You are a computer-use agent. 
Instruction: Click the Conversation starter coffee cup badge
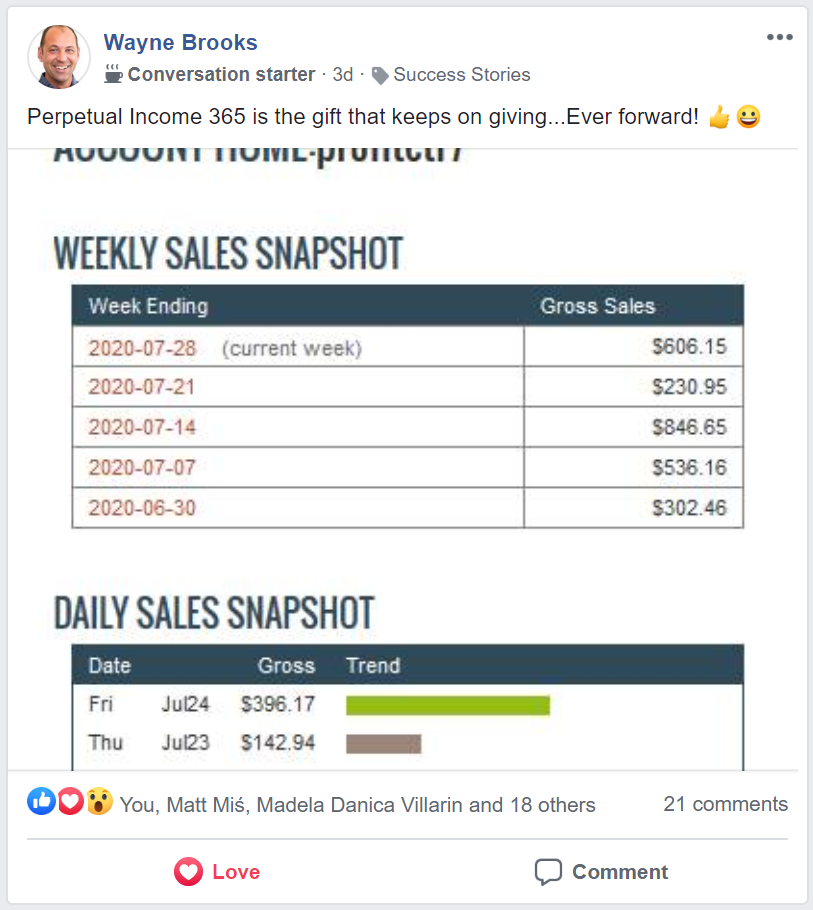(x=113, y=74)
